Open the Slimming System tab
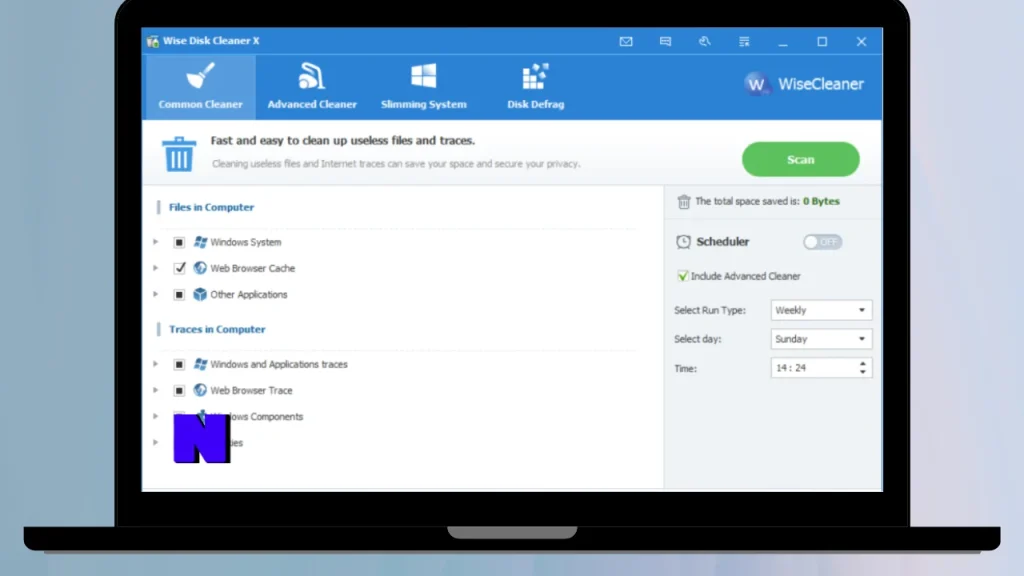The image size is (1024, 576). (x=424, y=87)
